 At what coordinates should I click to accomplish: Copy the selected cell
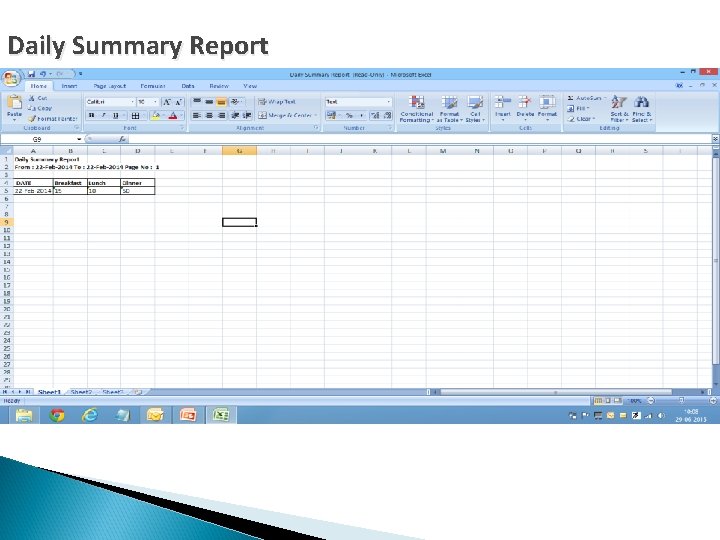pyautogui.click(x=40, y=108)
